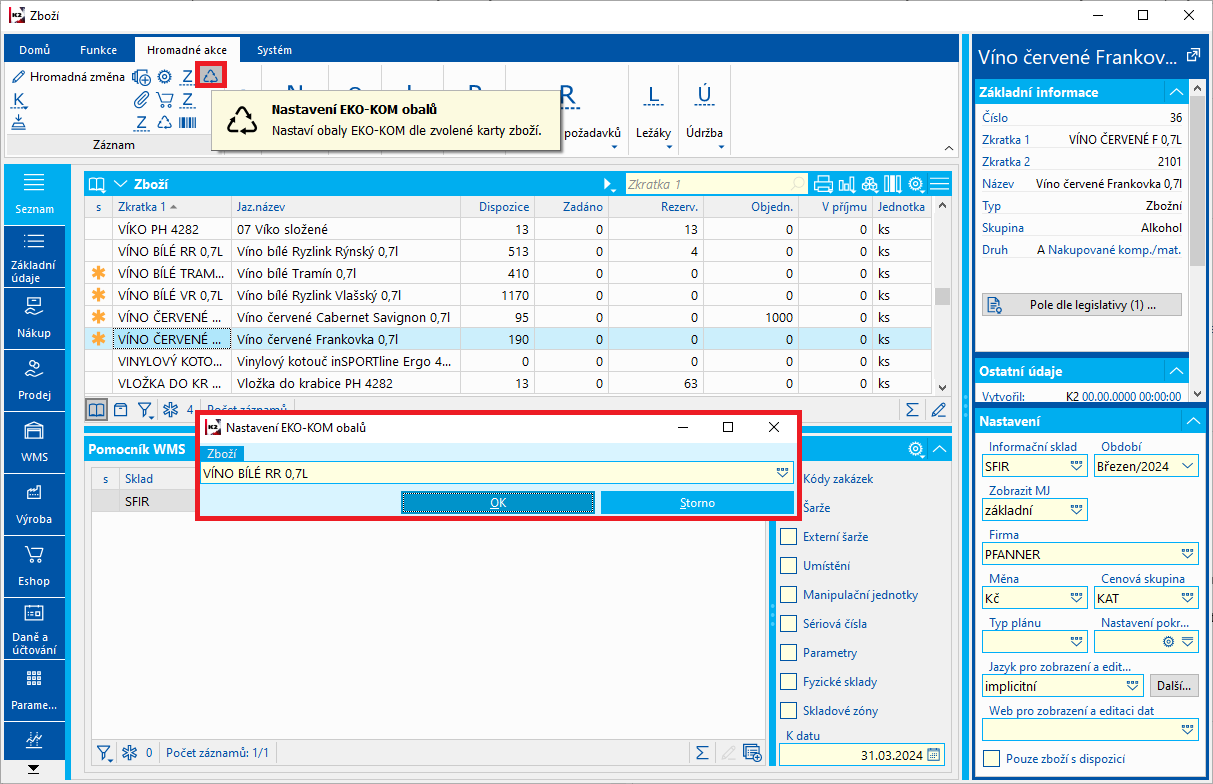Click the K icon in Záznam group
The height and width of the screenshot is (784, 1213).
tap(19, 99)
